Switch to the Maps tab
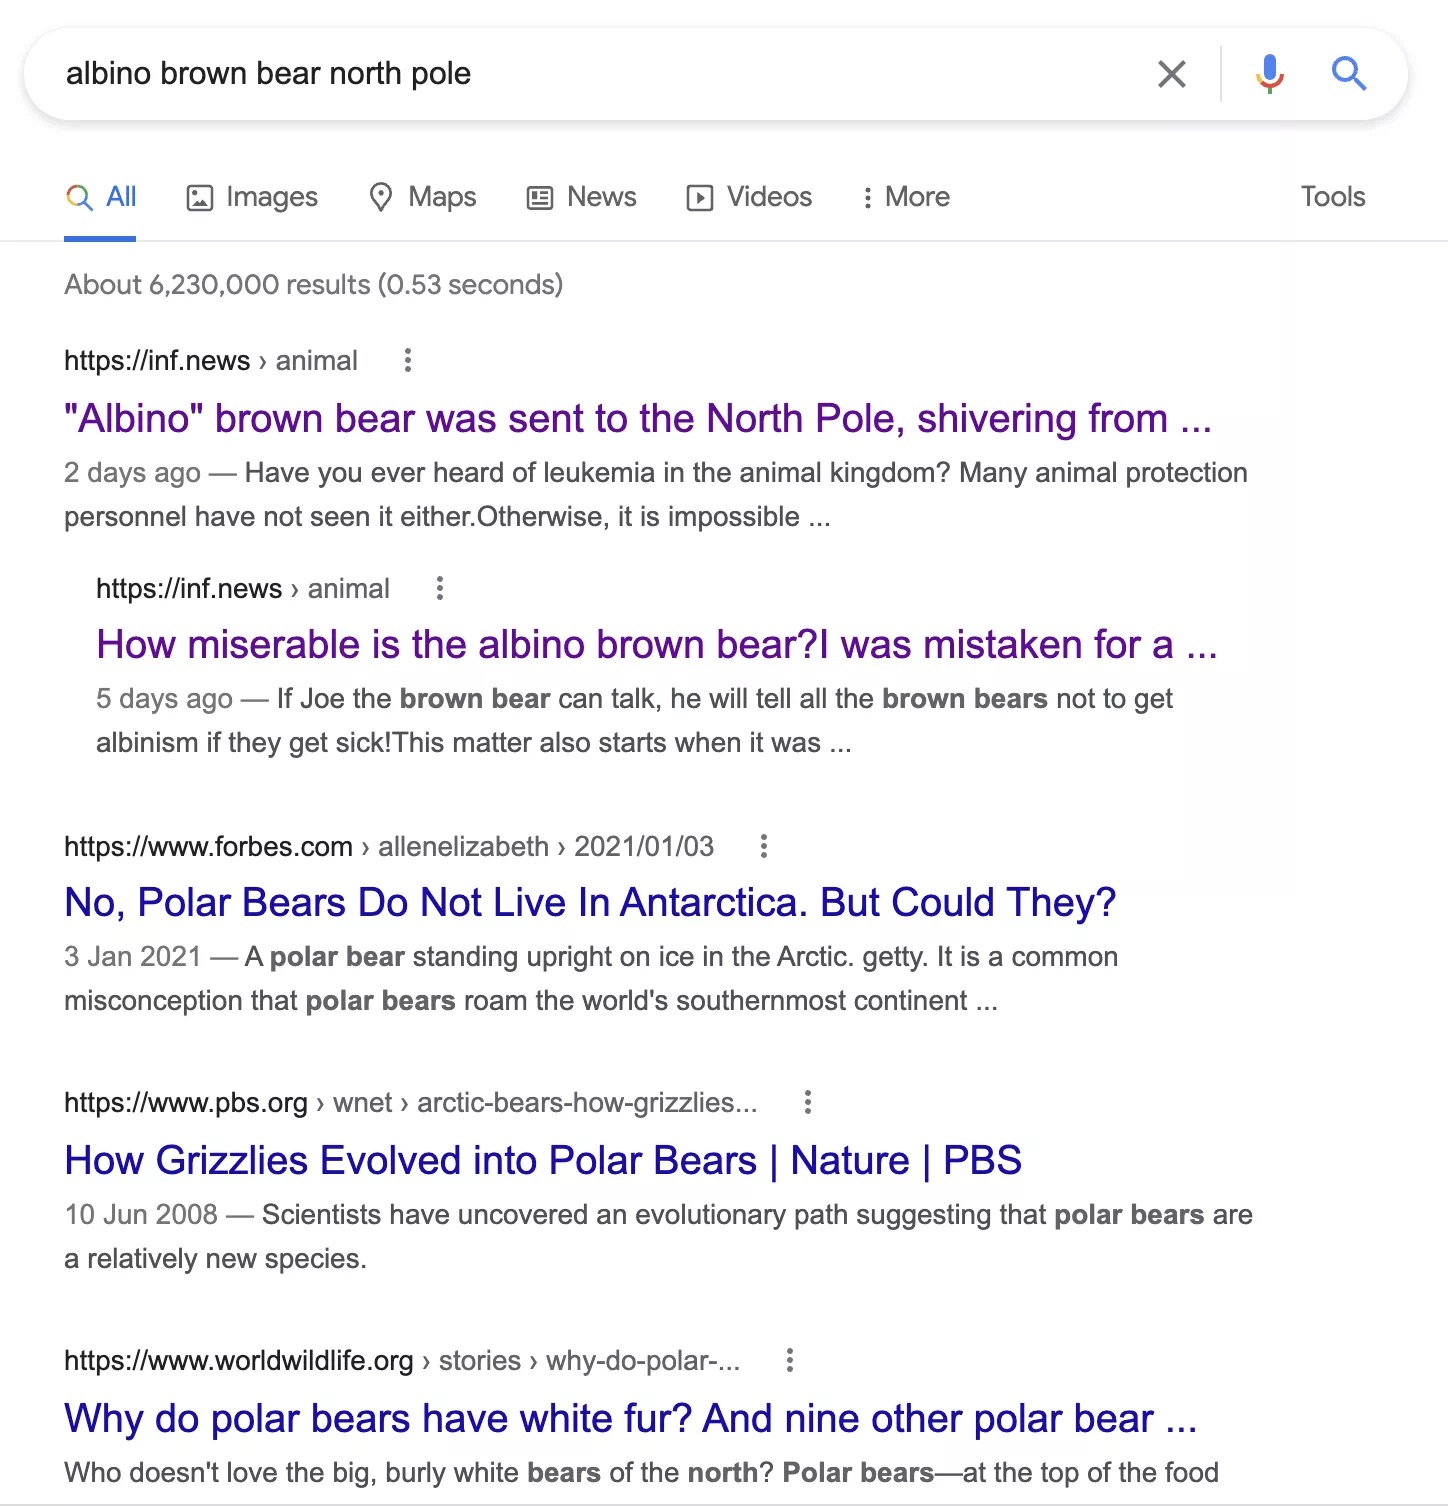The width and height of the screenshot is (1448, 1506). pyautogui.click(x=422, y=197)
